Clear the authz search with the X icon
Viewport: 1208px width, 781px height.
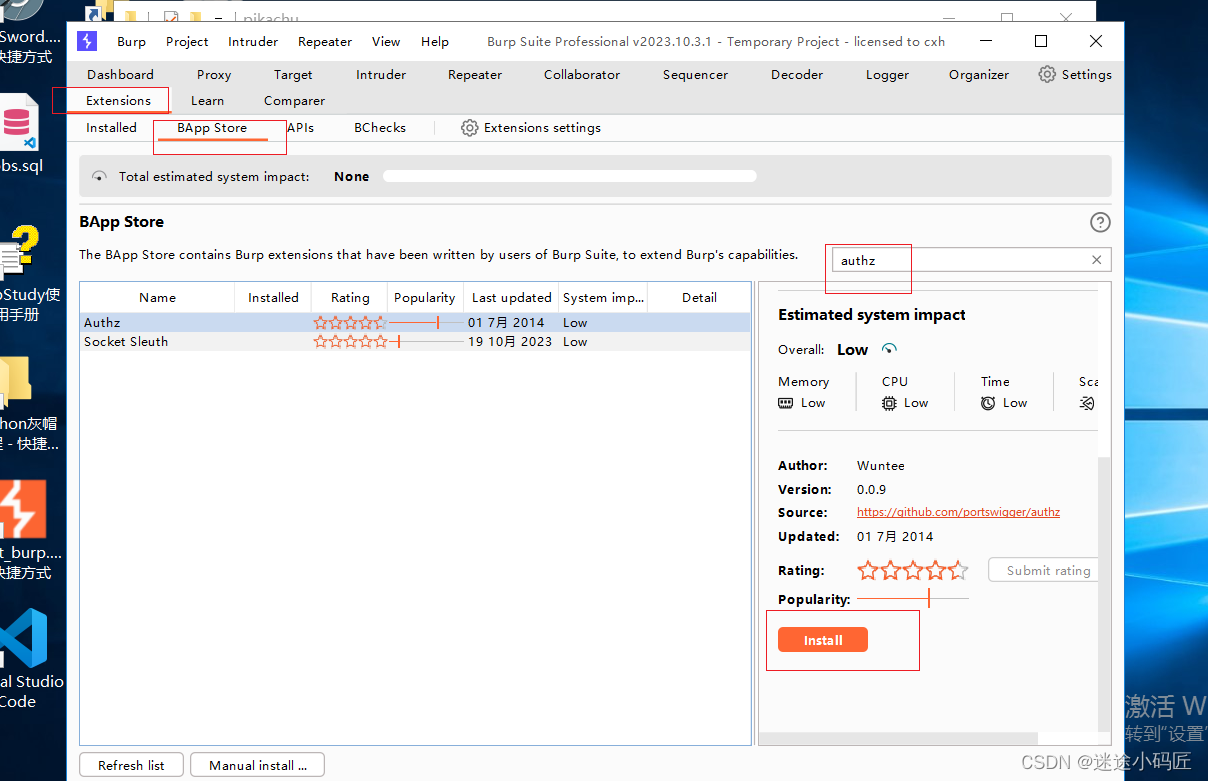click(1096, 260)
